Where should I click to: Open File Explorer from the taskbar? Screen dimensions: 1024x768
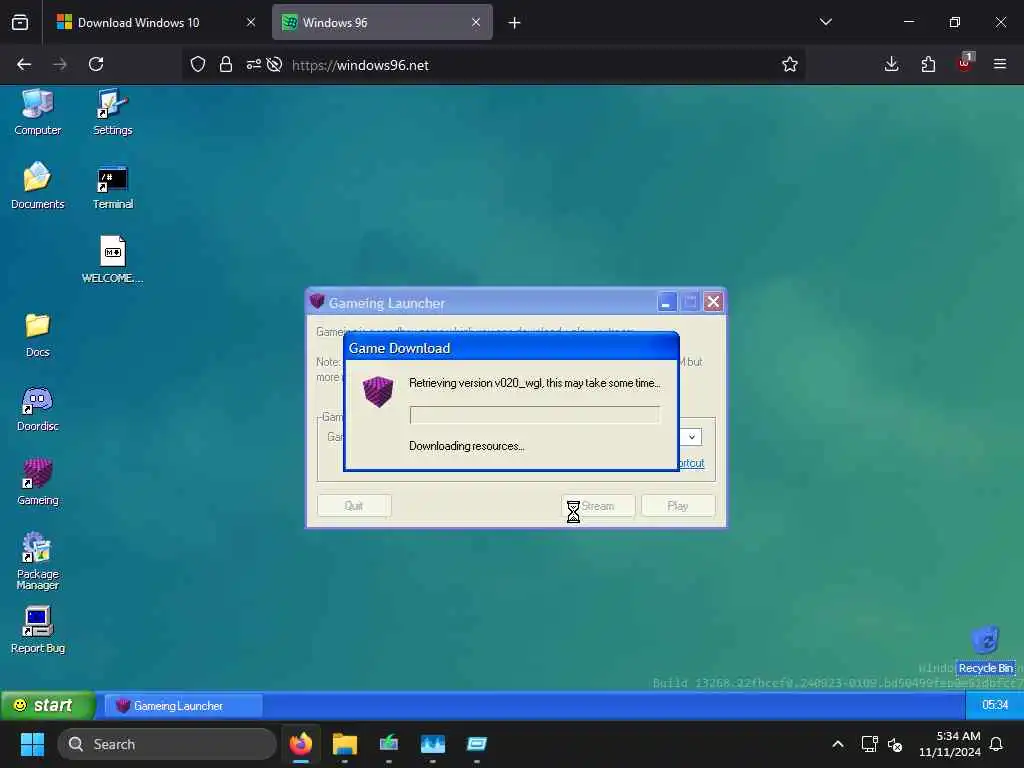click(x=345, y=744)
